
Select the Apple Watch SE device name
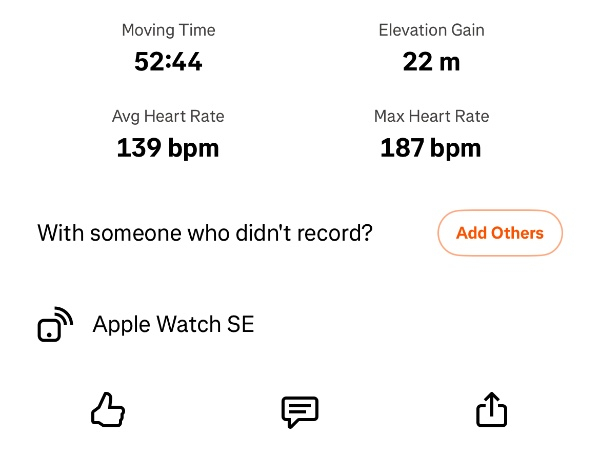(173, 324)
